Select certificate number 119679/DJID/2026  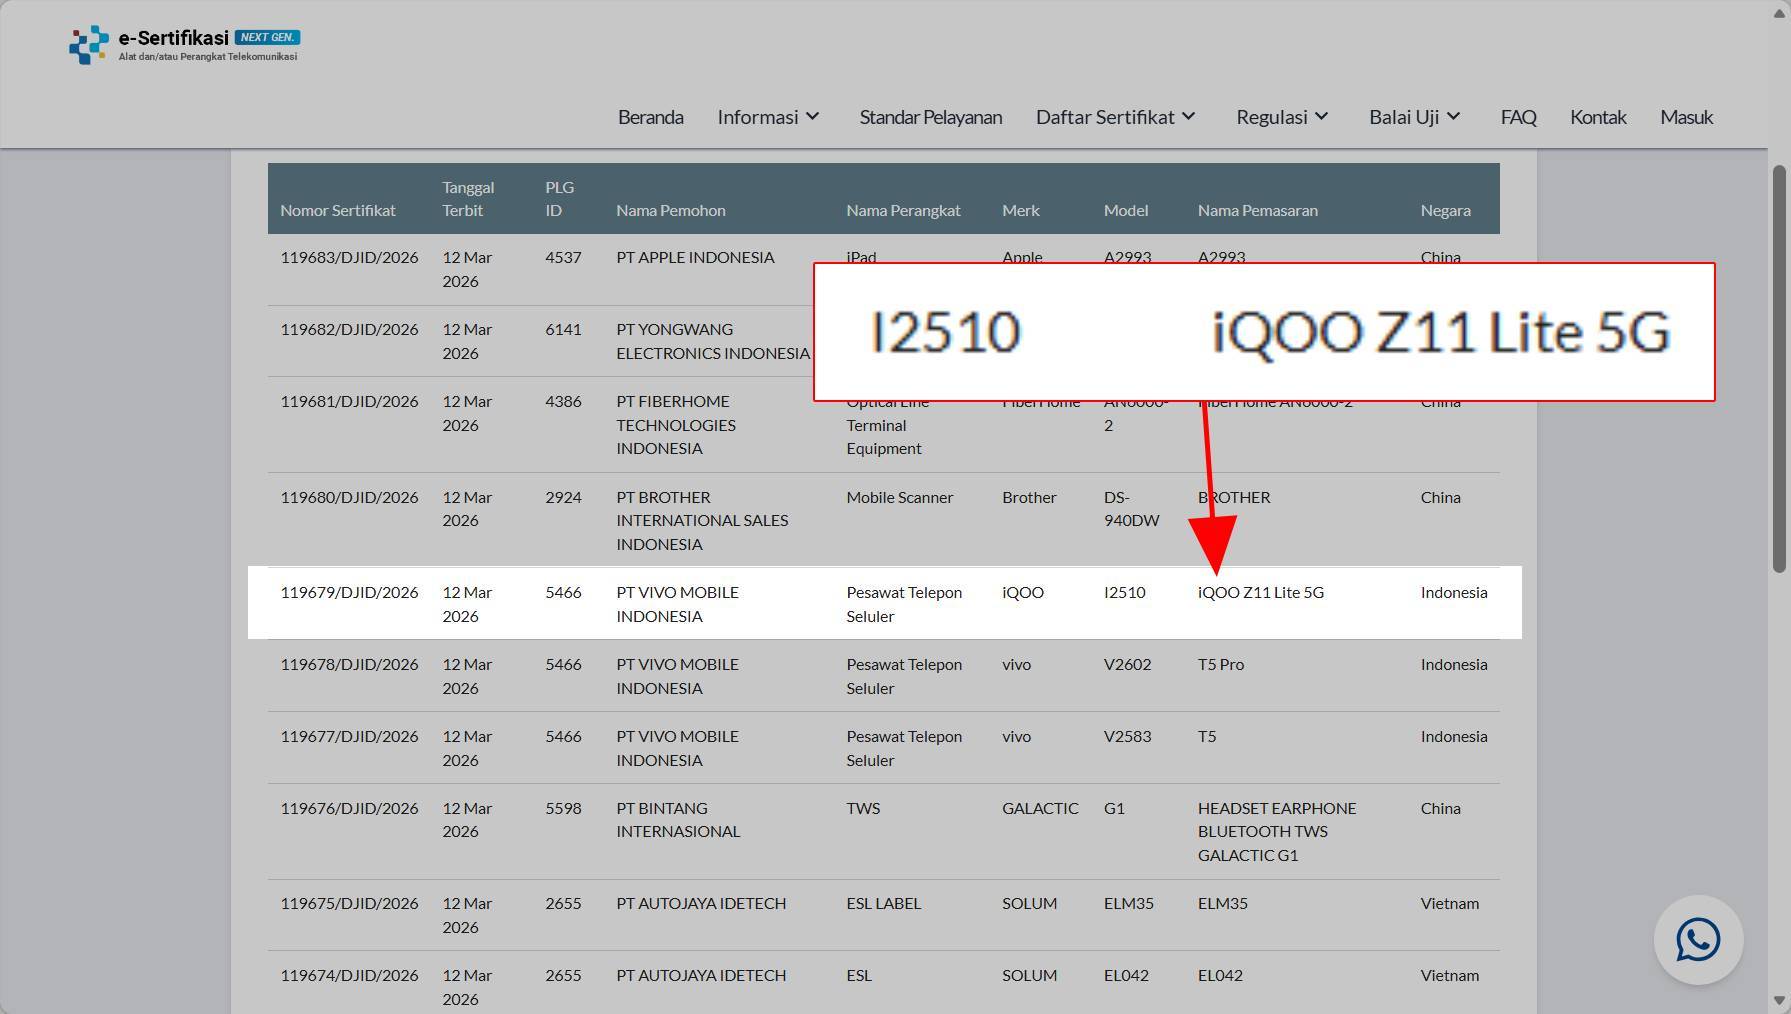pos(349,592)
